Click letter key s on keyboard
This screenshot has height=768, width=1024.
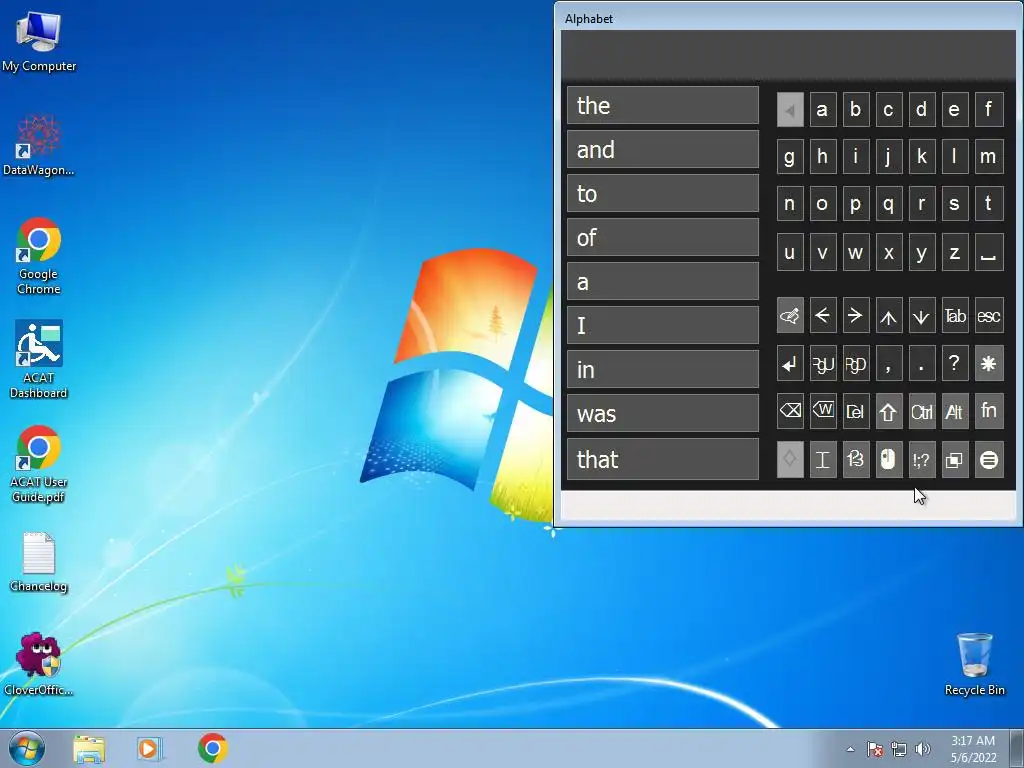(955, 205)
